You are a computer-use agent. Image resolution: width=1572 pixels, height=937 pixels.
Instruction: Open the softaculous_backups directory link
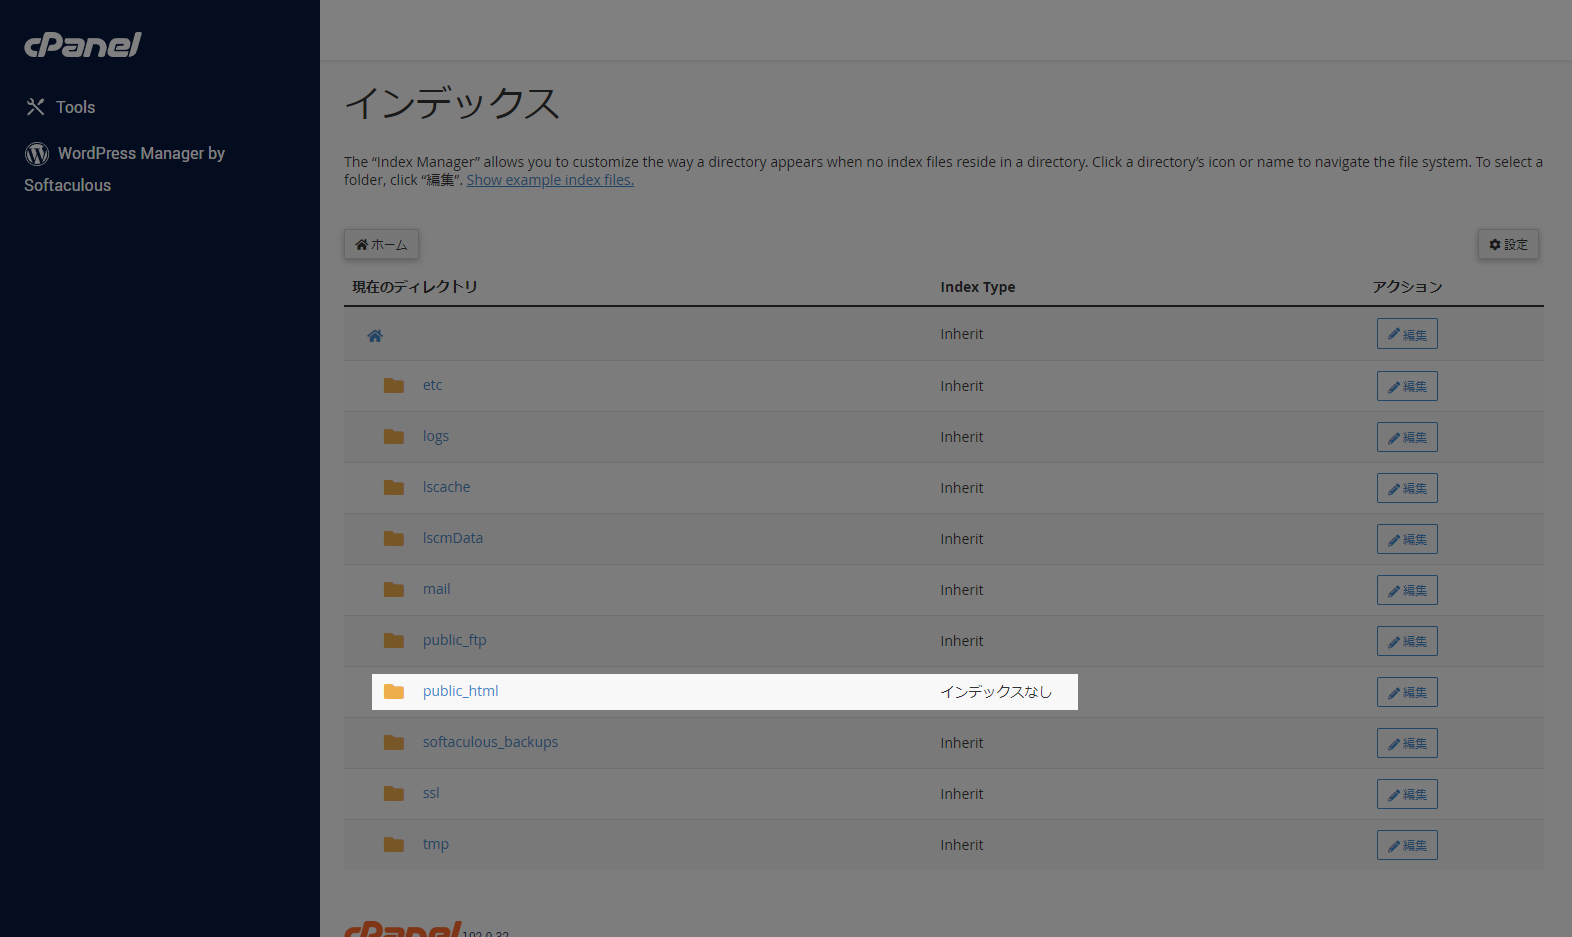tap(490, 742)
